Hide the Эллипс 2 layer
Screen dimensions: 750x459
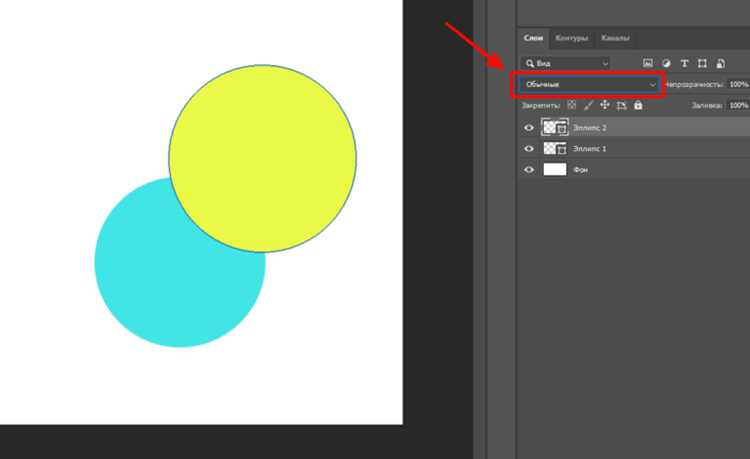(x=529, y=128)
